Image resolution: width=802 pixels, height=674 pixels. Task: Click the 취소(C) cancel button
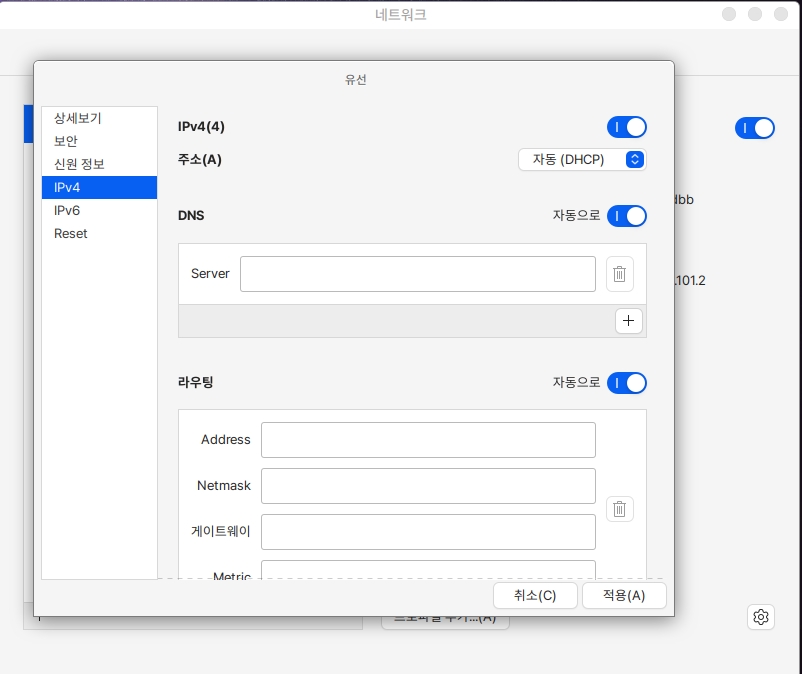[x=535, y=595]
